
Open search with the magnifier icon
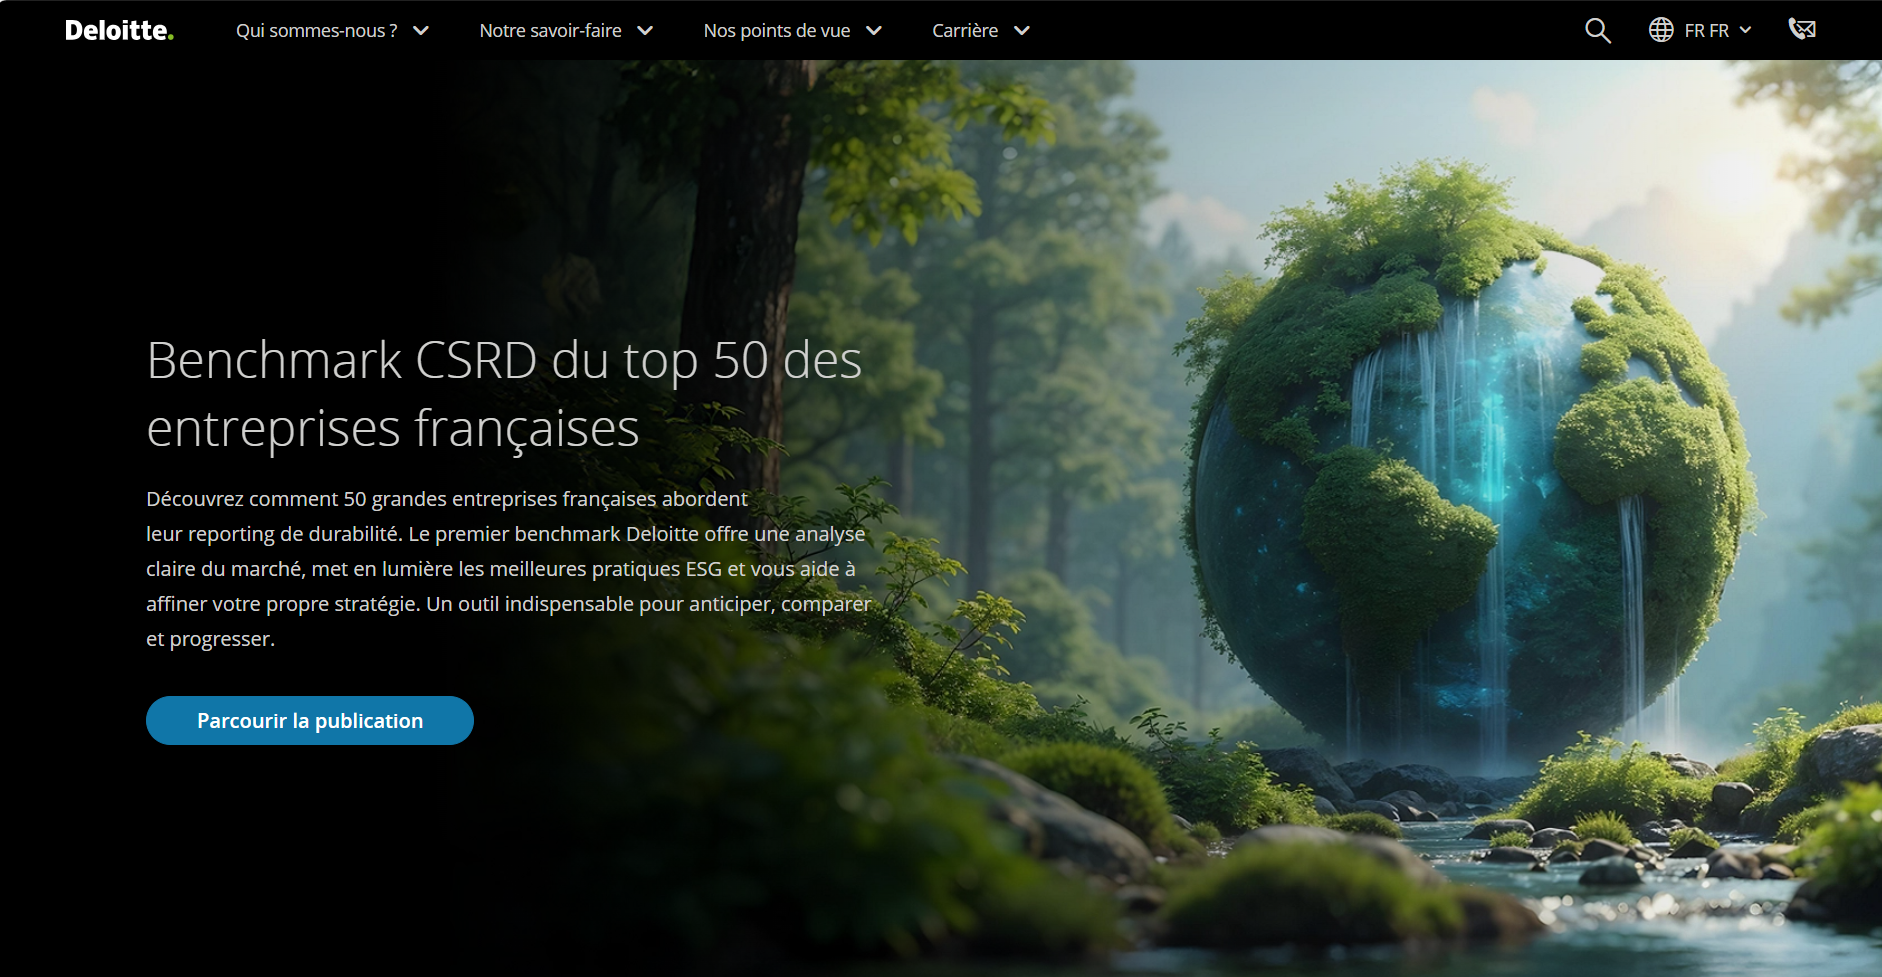1597,31
